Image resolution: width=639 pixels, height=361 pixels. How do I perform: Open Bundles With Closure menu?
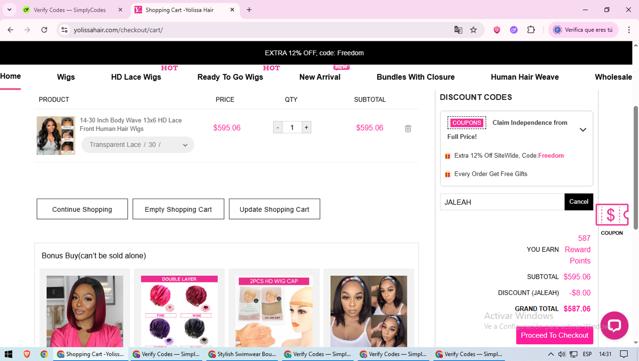(415, 77)
